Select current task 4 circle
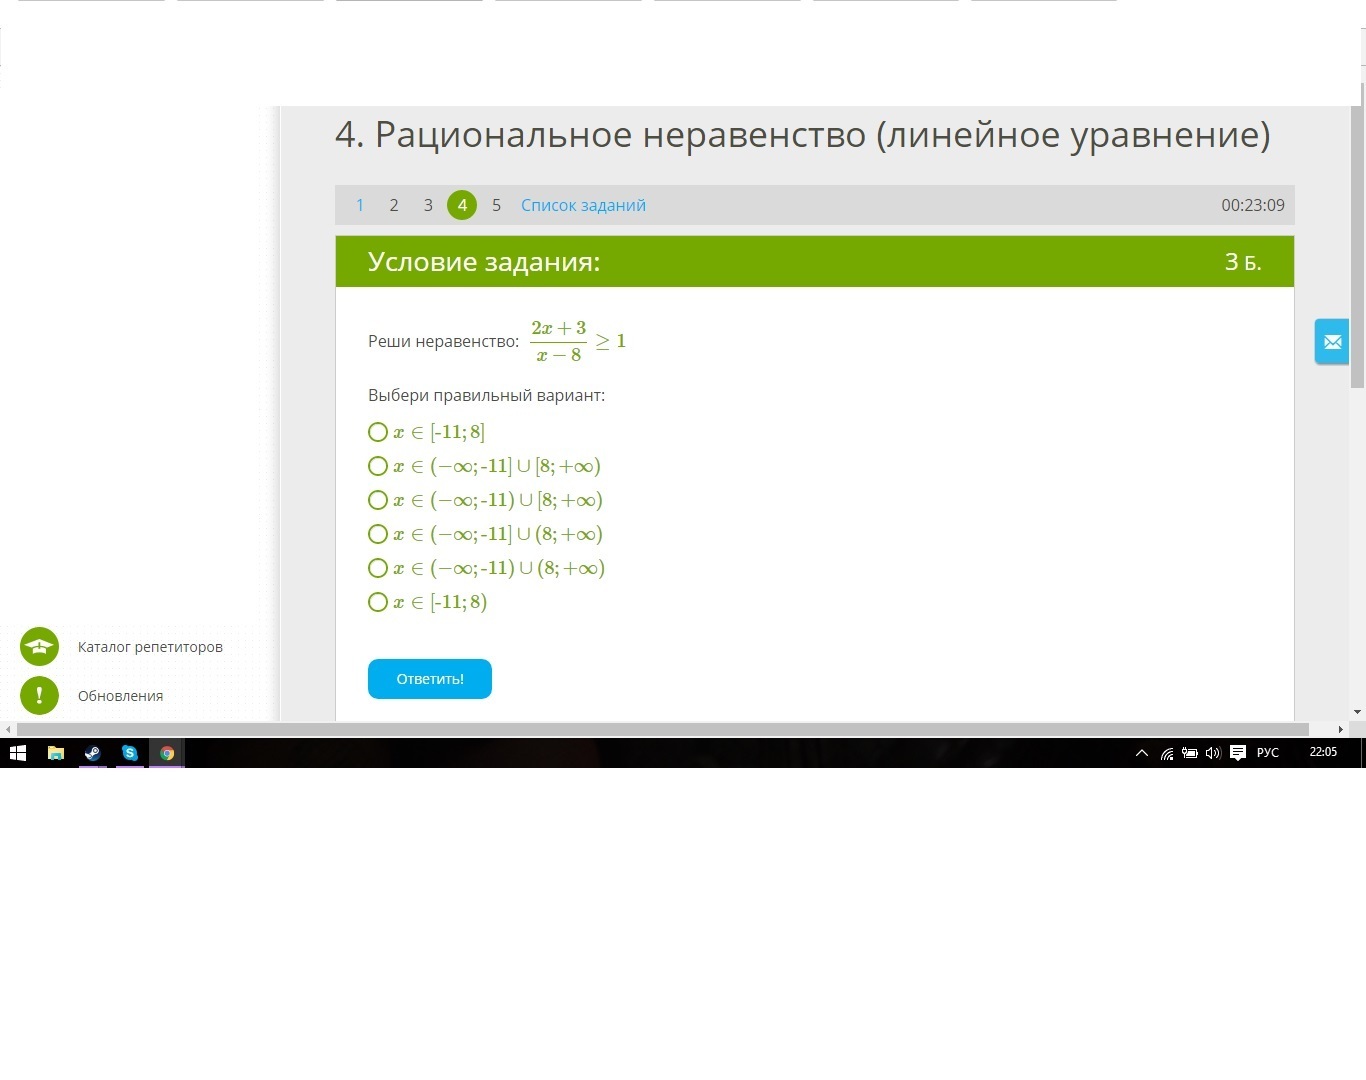The image size is (1366, 1080). coord(462,205)
